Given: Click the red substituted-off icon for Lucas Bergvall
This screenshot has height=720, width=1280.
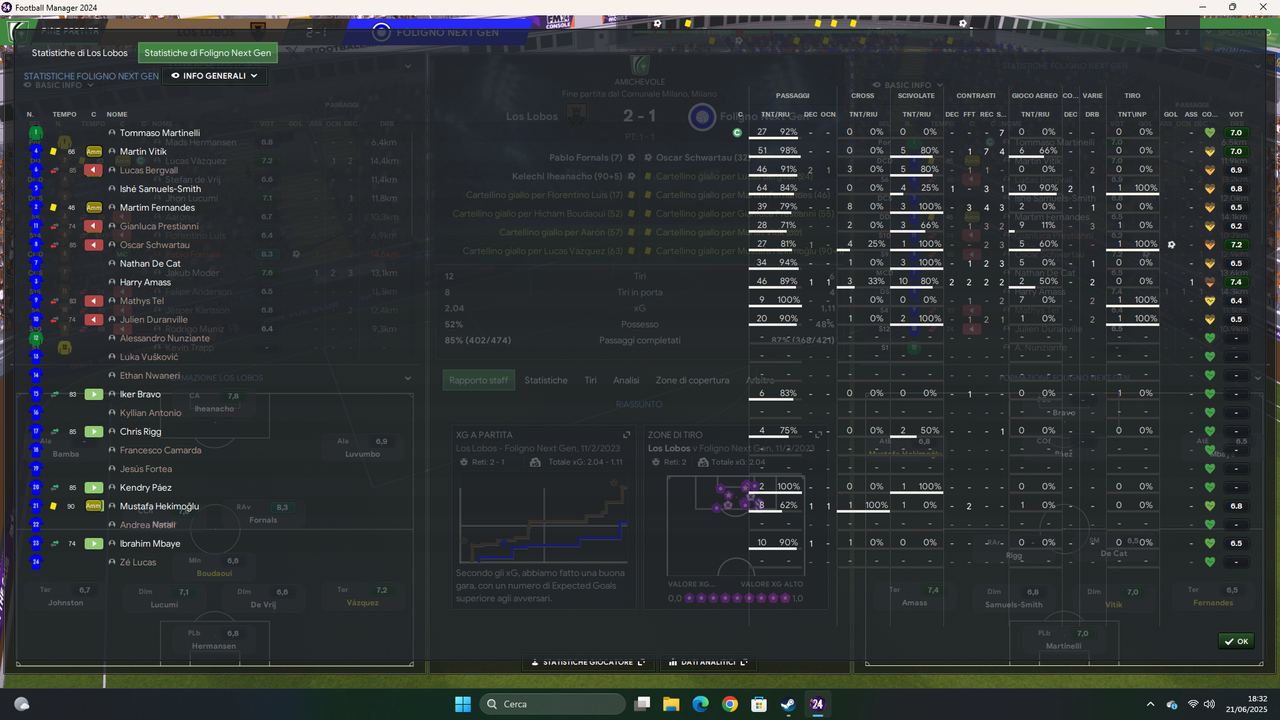Looking at the screenshot, I should 94,170.
